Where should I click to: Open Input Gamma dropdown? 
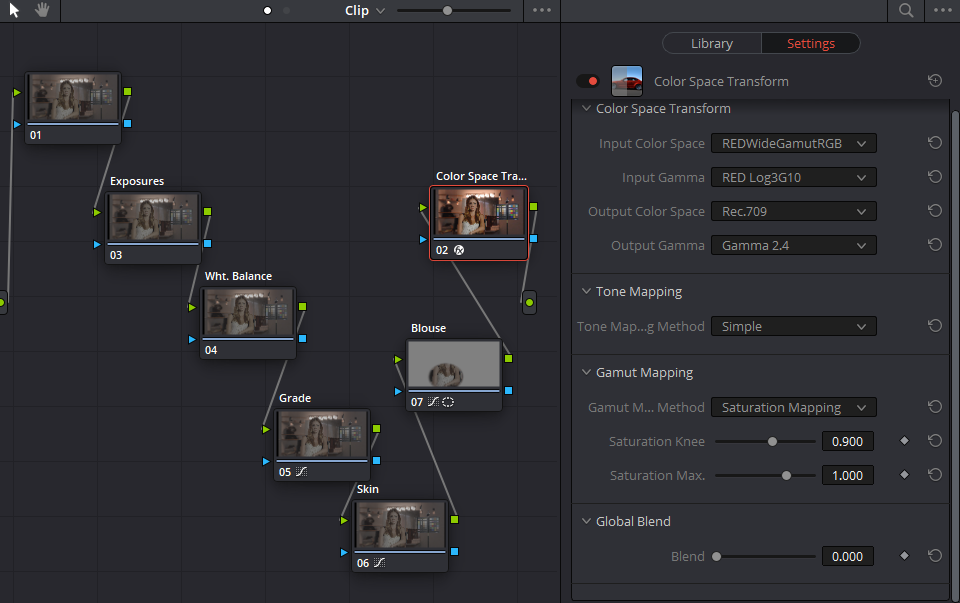(x=793, y=178)
